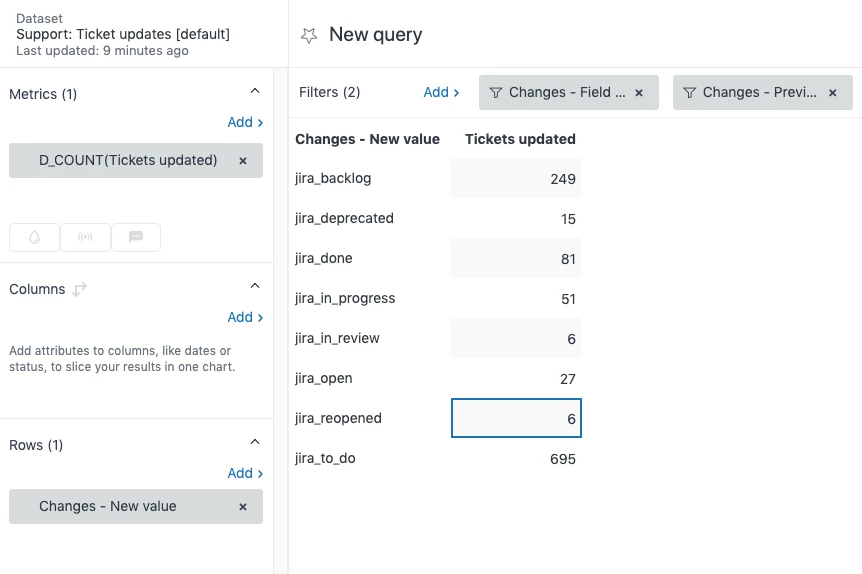Click the droplet color icon under metrics

click(x=34, y=237)
